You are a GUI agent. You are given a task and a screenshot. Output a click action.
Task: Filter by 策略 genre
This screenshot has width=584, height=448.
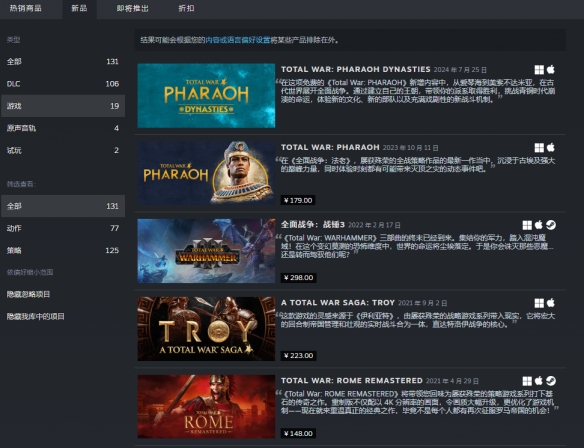63,250
